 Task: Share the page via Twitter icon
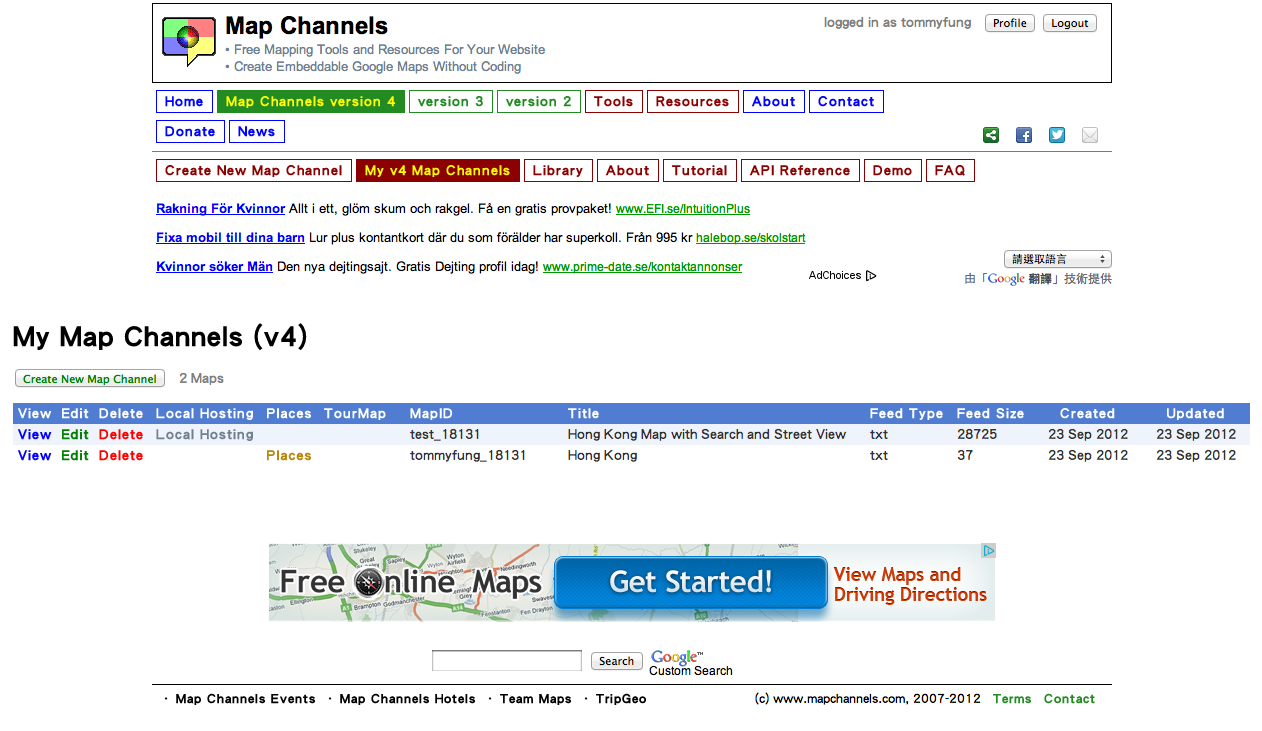1056,135
